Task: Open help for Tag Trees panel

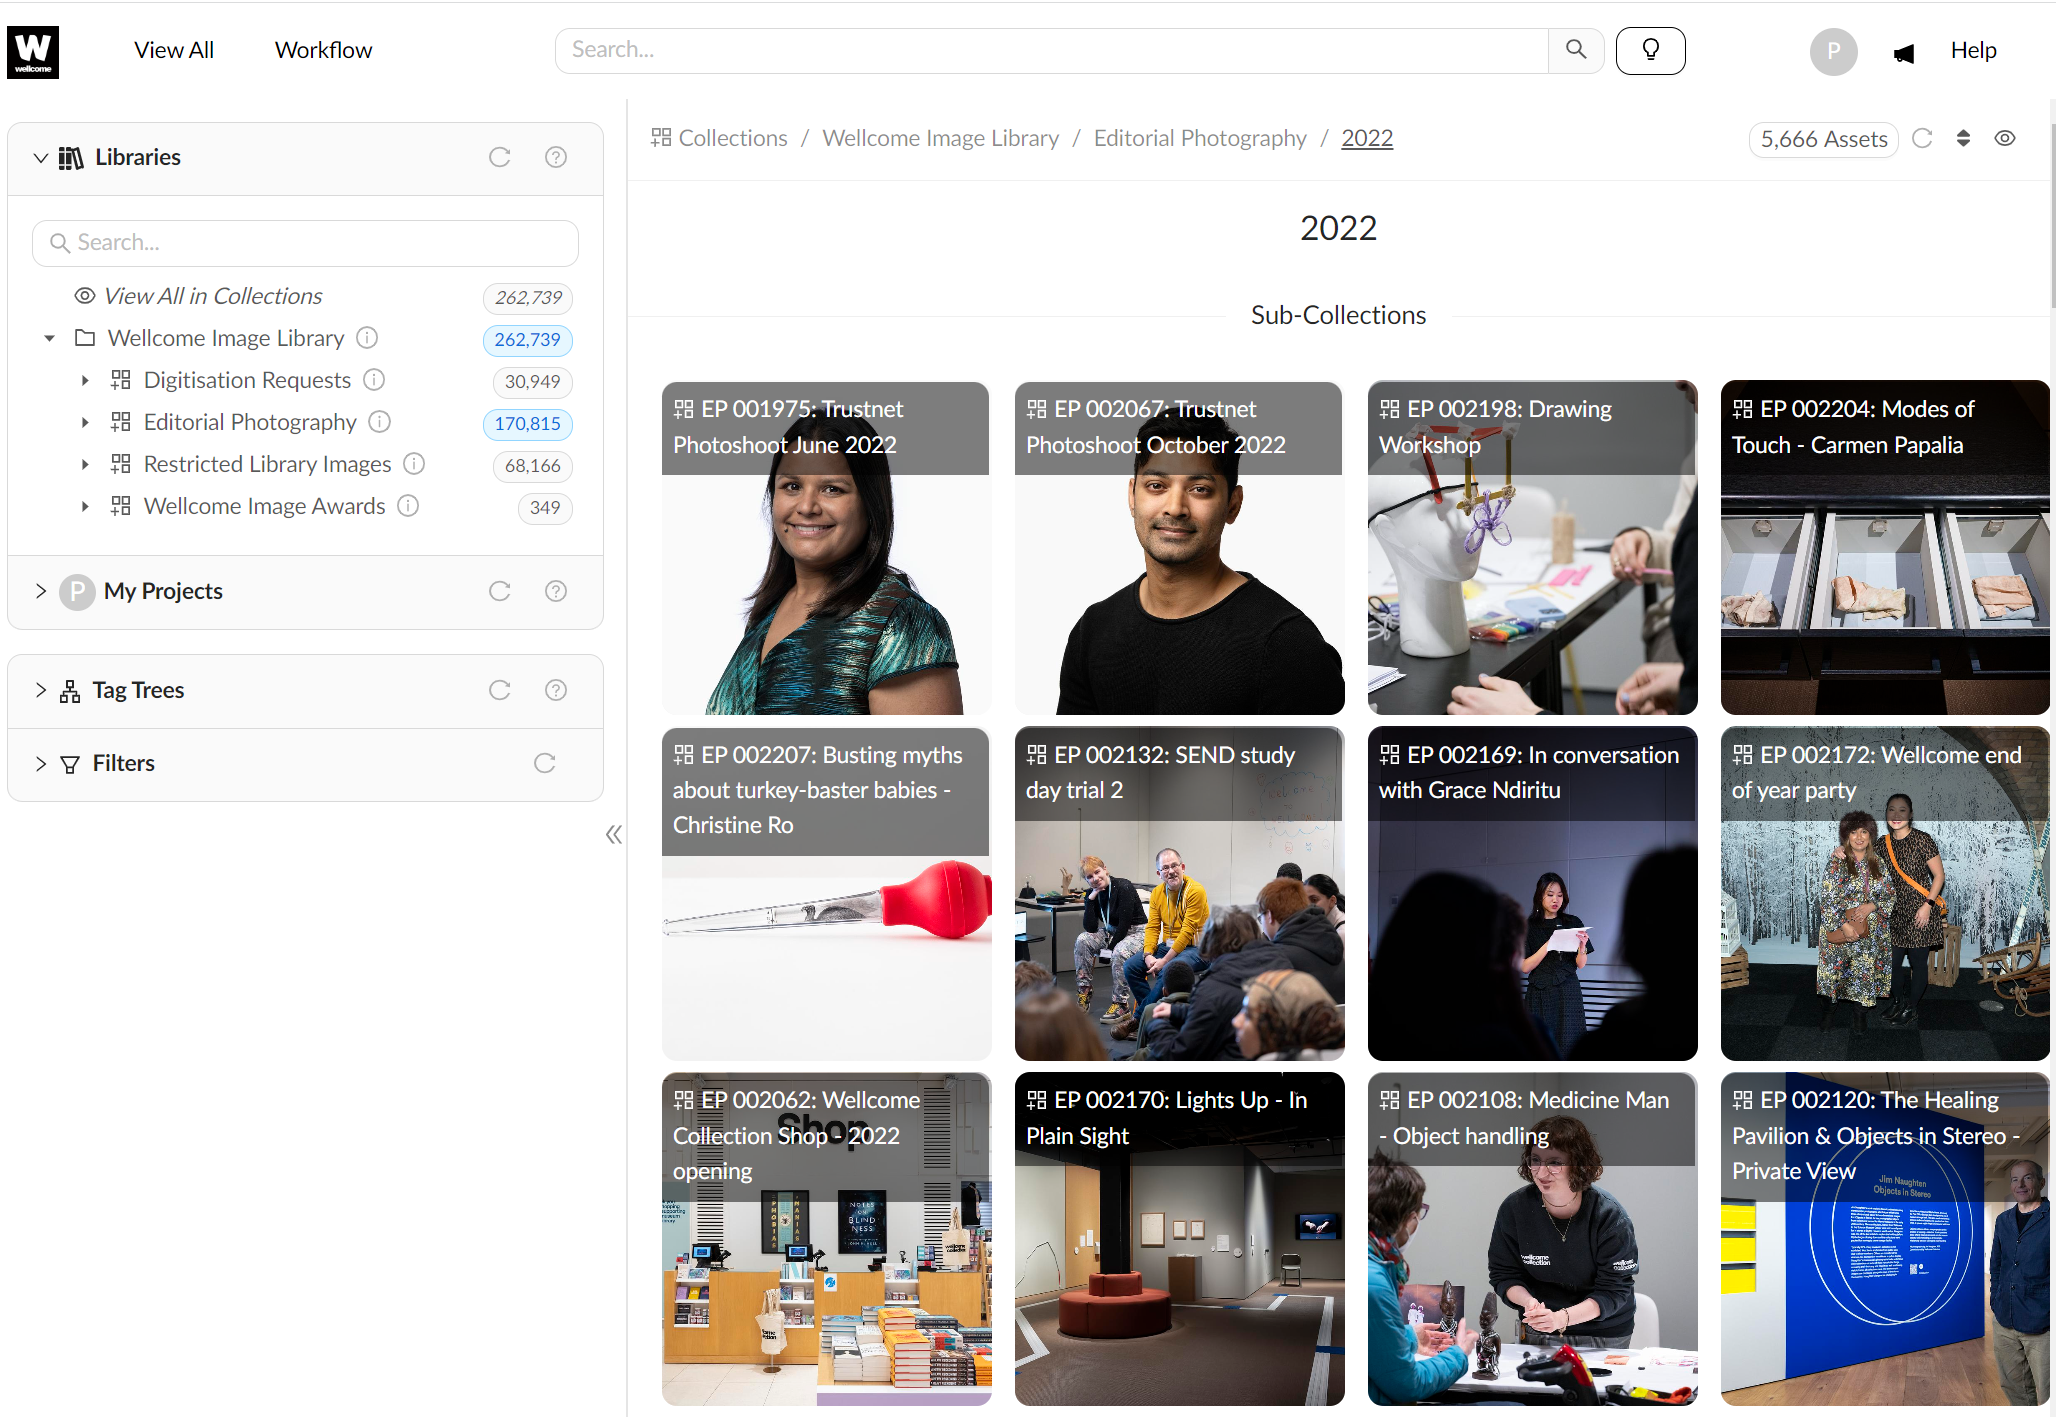Action: [x=556, y=690]
